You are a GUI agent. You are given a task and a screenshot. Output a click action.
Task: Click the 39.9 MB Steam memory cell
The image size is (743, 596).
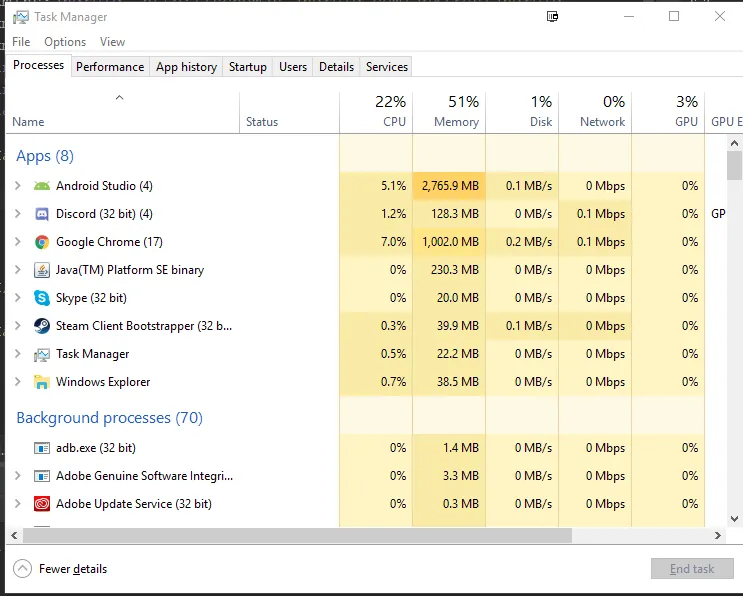click(x=449, y=325)
